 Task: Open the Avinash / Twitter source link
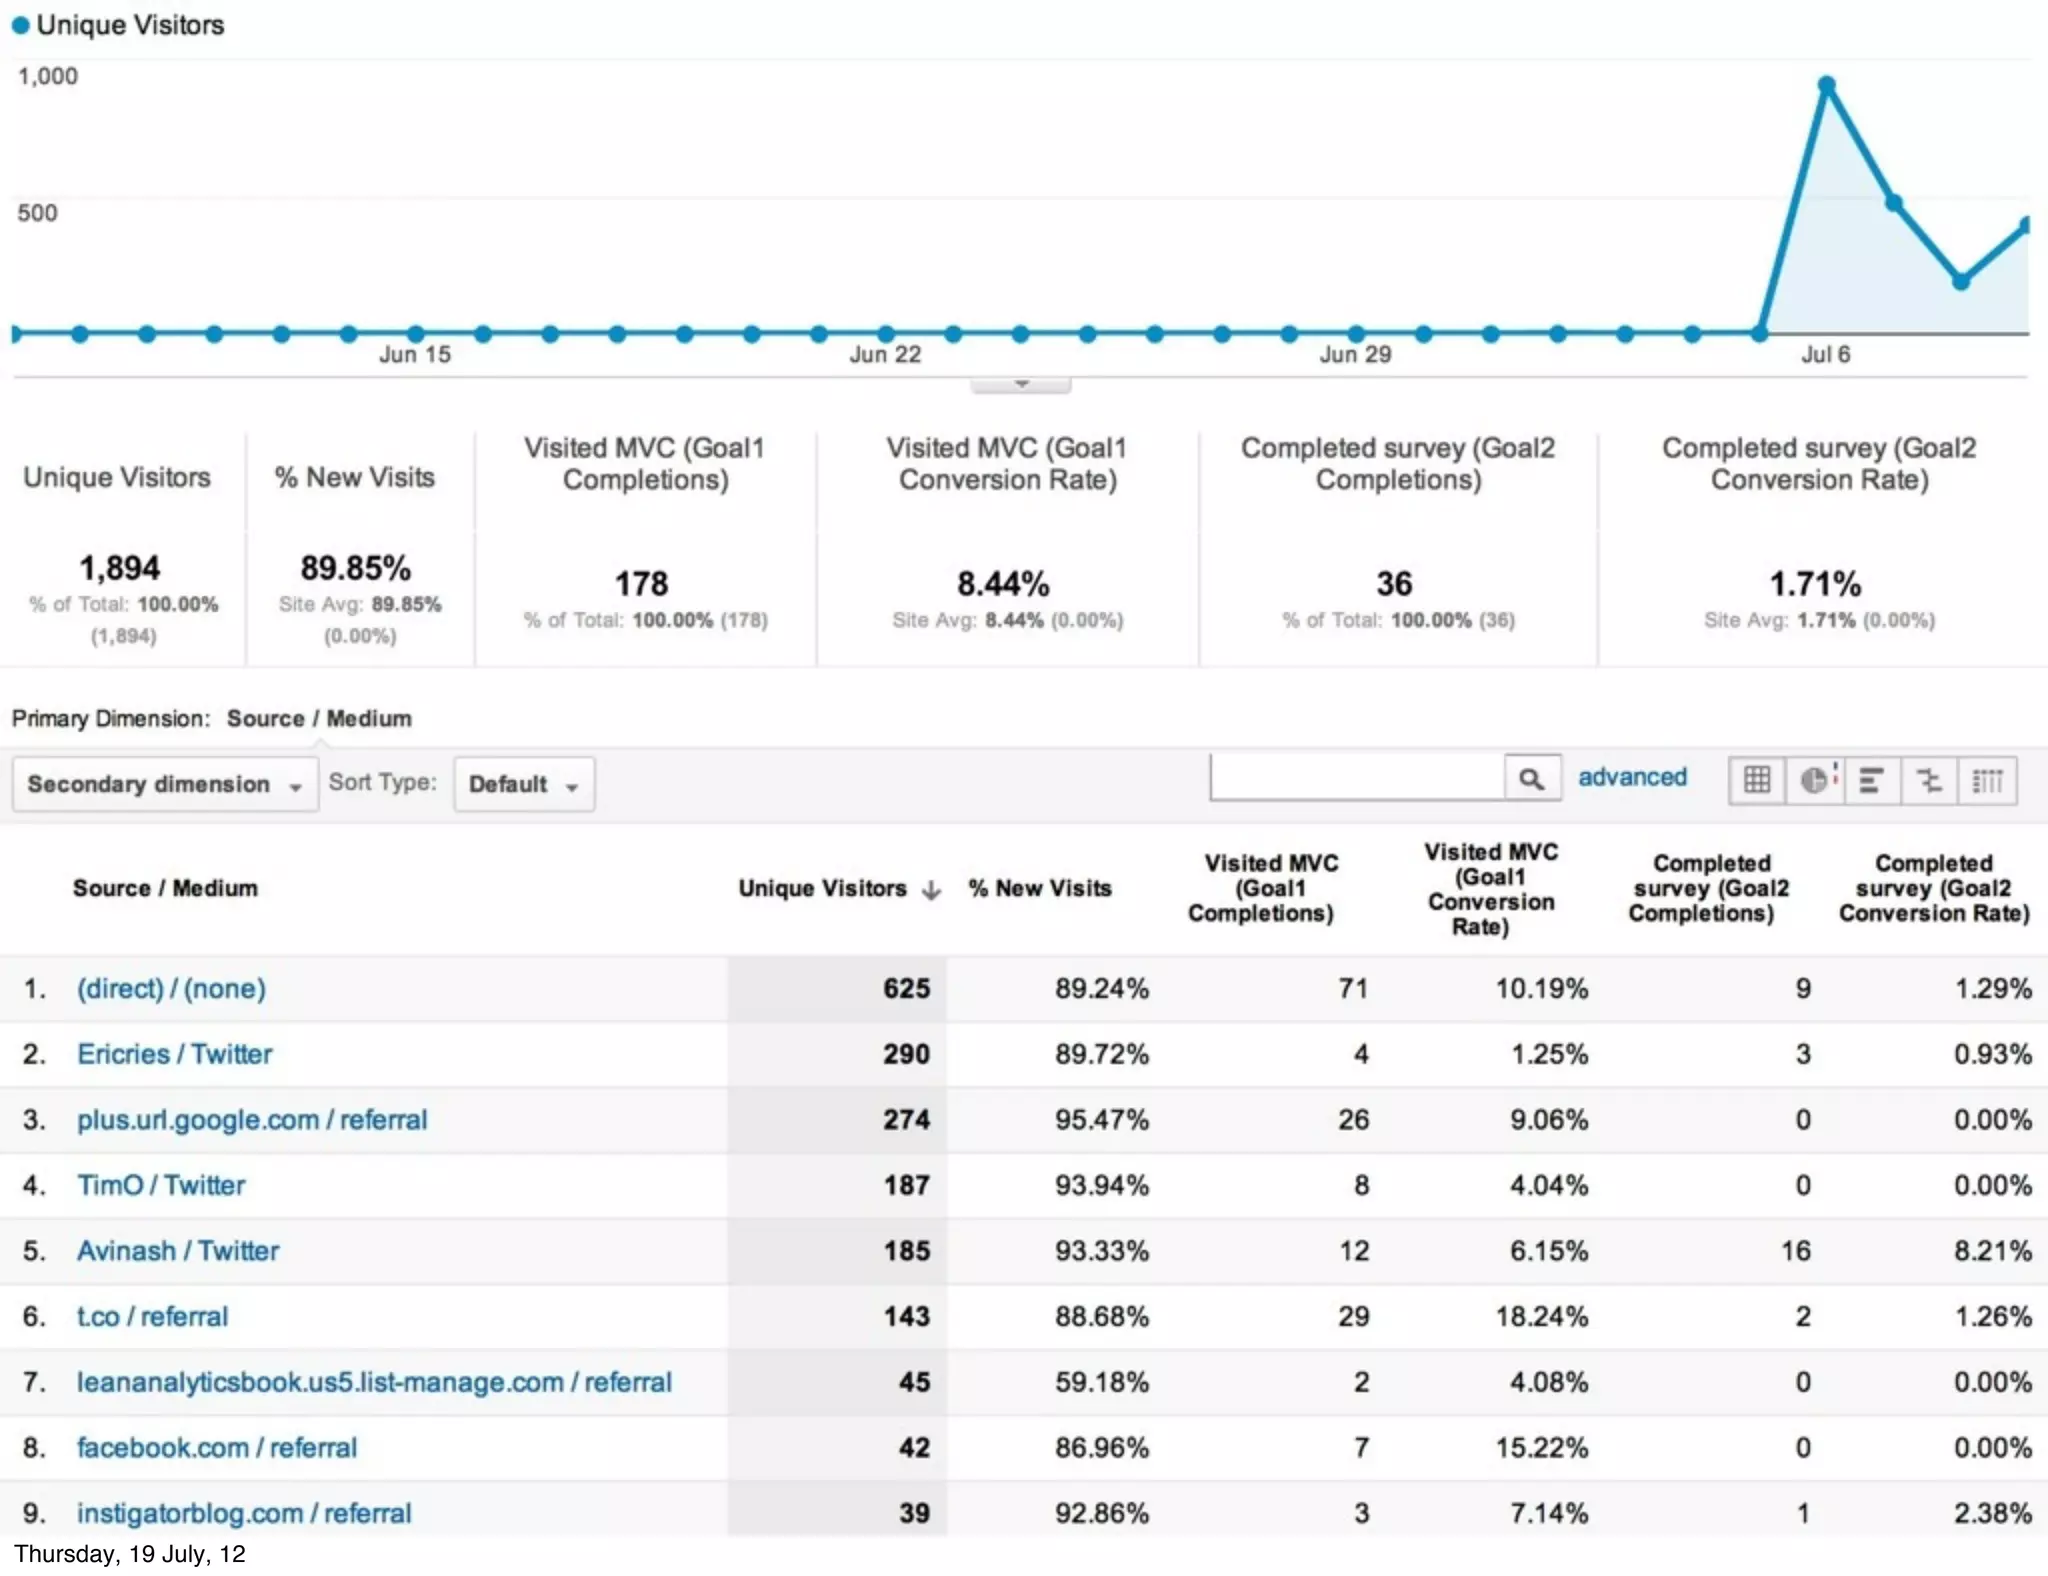(x=178, y=1250)
